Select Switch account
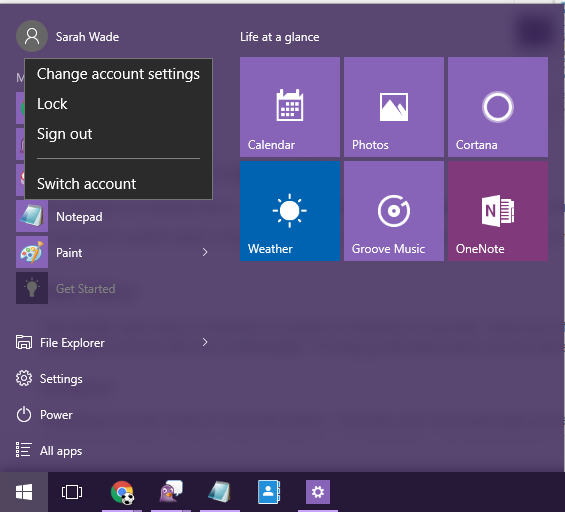This screenshot has height=512, width=565. pyautogui.click(x=118, y=184)
